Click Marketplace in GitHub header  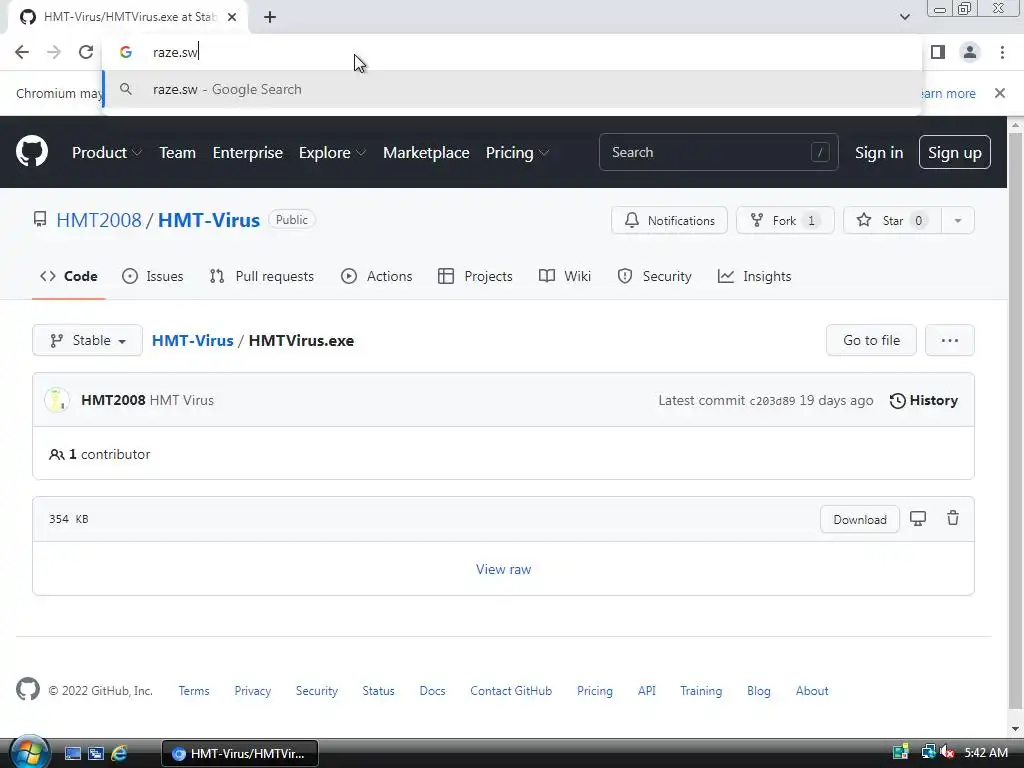tap(426, 152)
